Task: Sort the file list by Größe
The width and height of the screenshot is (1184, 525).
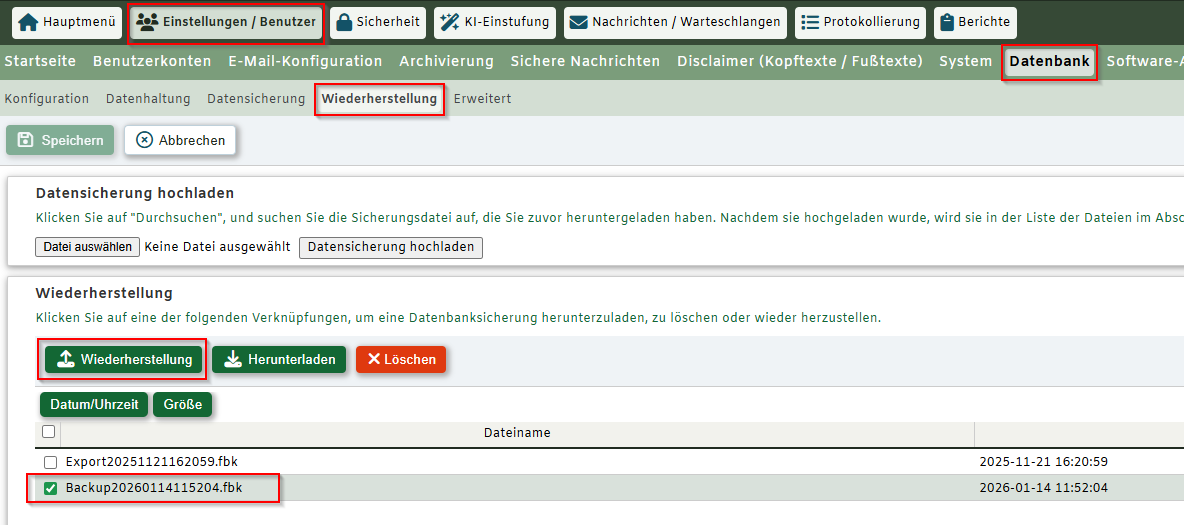Action: pos(182,405)
